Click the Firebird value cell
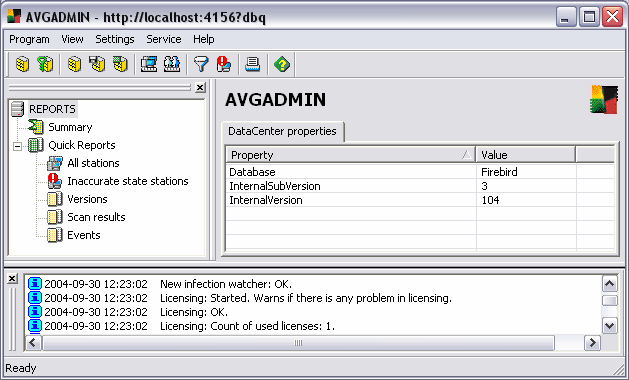The height and width of the screenshot is (380, 629). [x=526, y=172]
